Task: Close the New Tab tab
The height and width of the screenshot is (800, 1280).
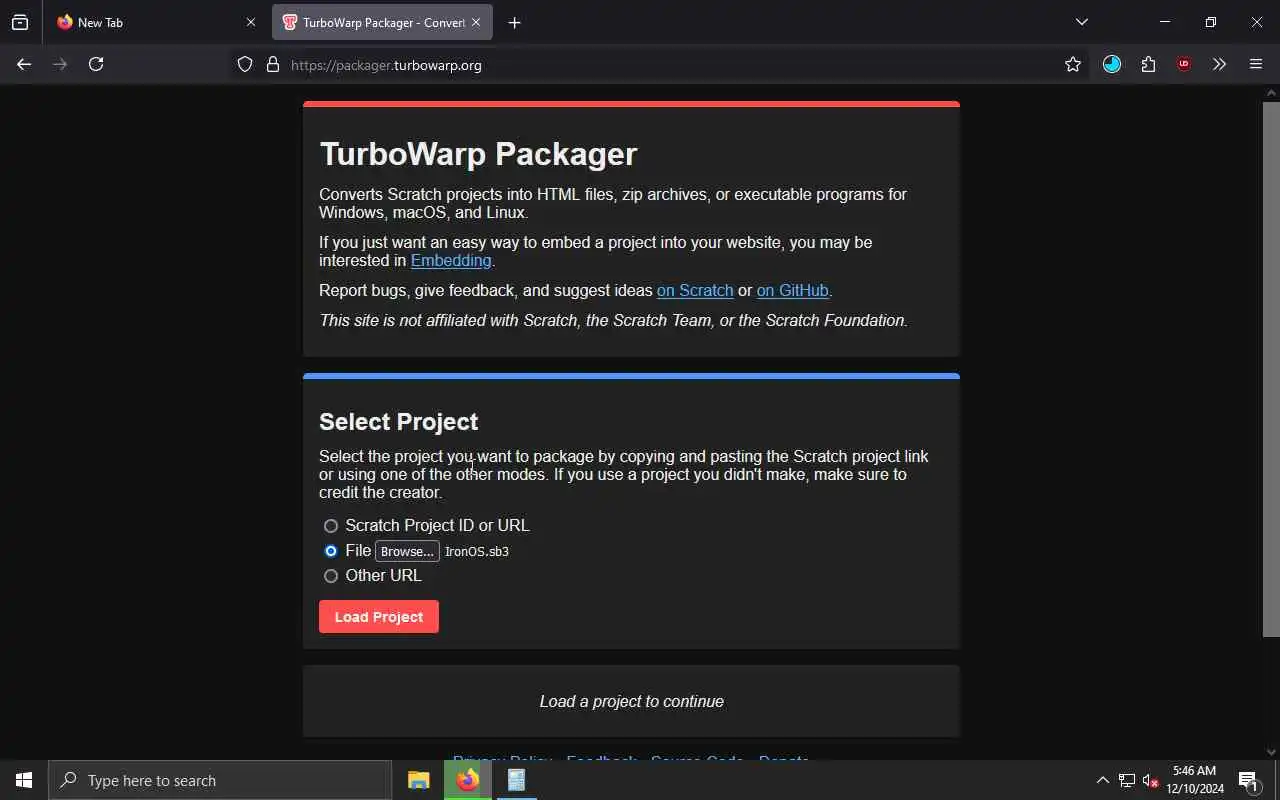Action: pyautogui.click(x=250, y=22)
